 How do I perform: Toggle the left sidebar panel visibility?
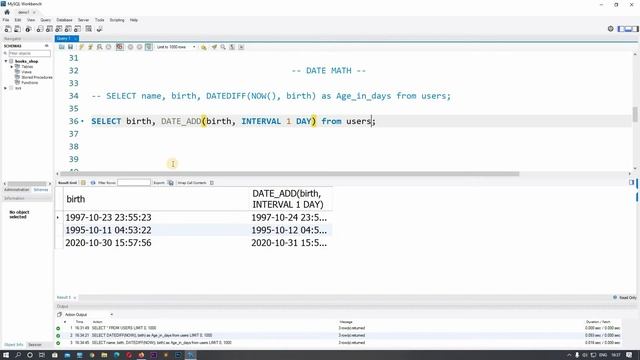621,29
